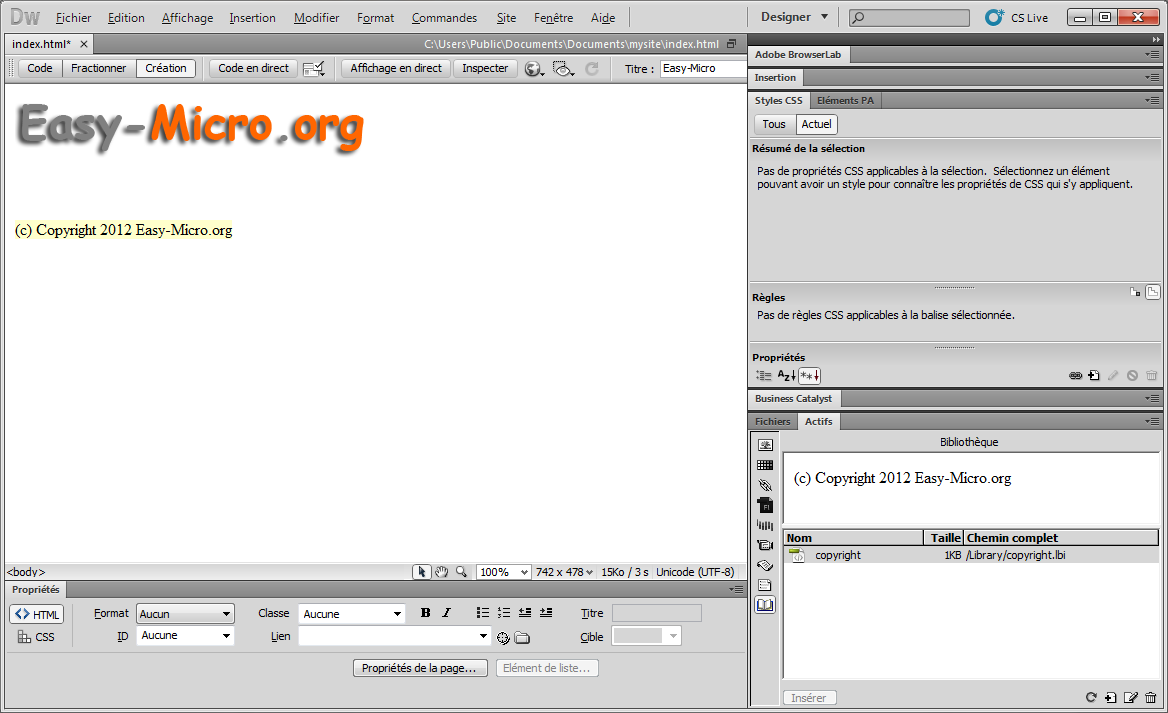Click Propriétés de la page button
The height and width of the screenshot is (713, 1168).
420,668
